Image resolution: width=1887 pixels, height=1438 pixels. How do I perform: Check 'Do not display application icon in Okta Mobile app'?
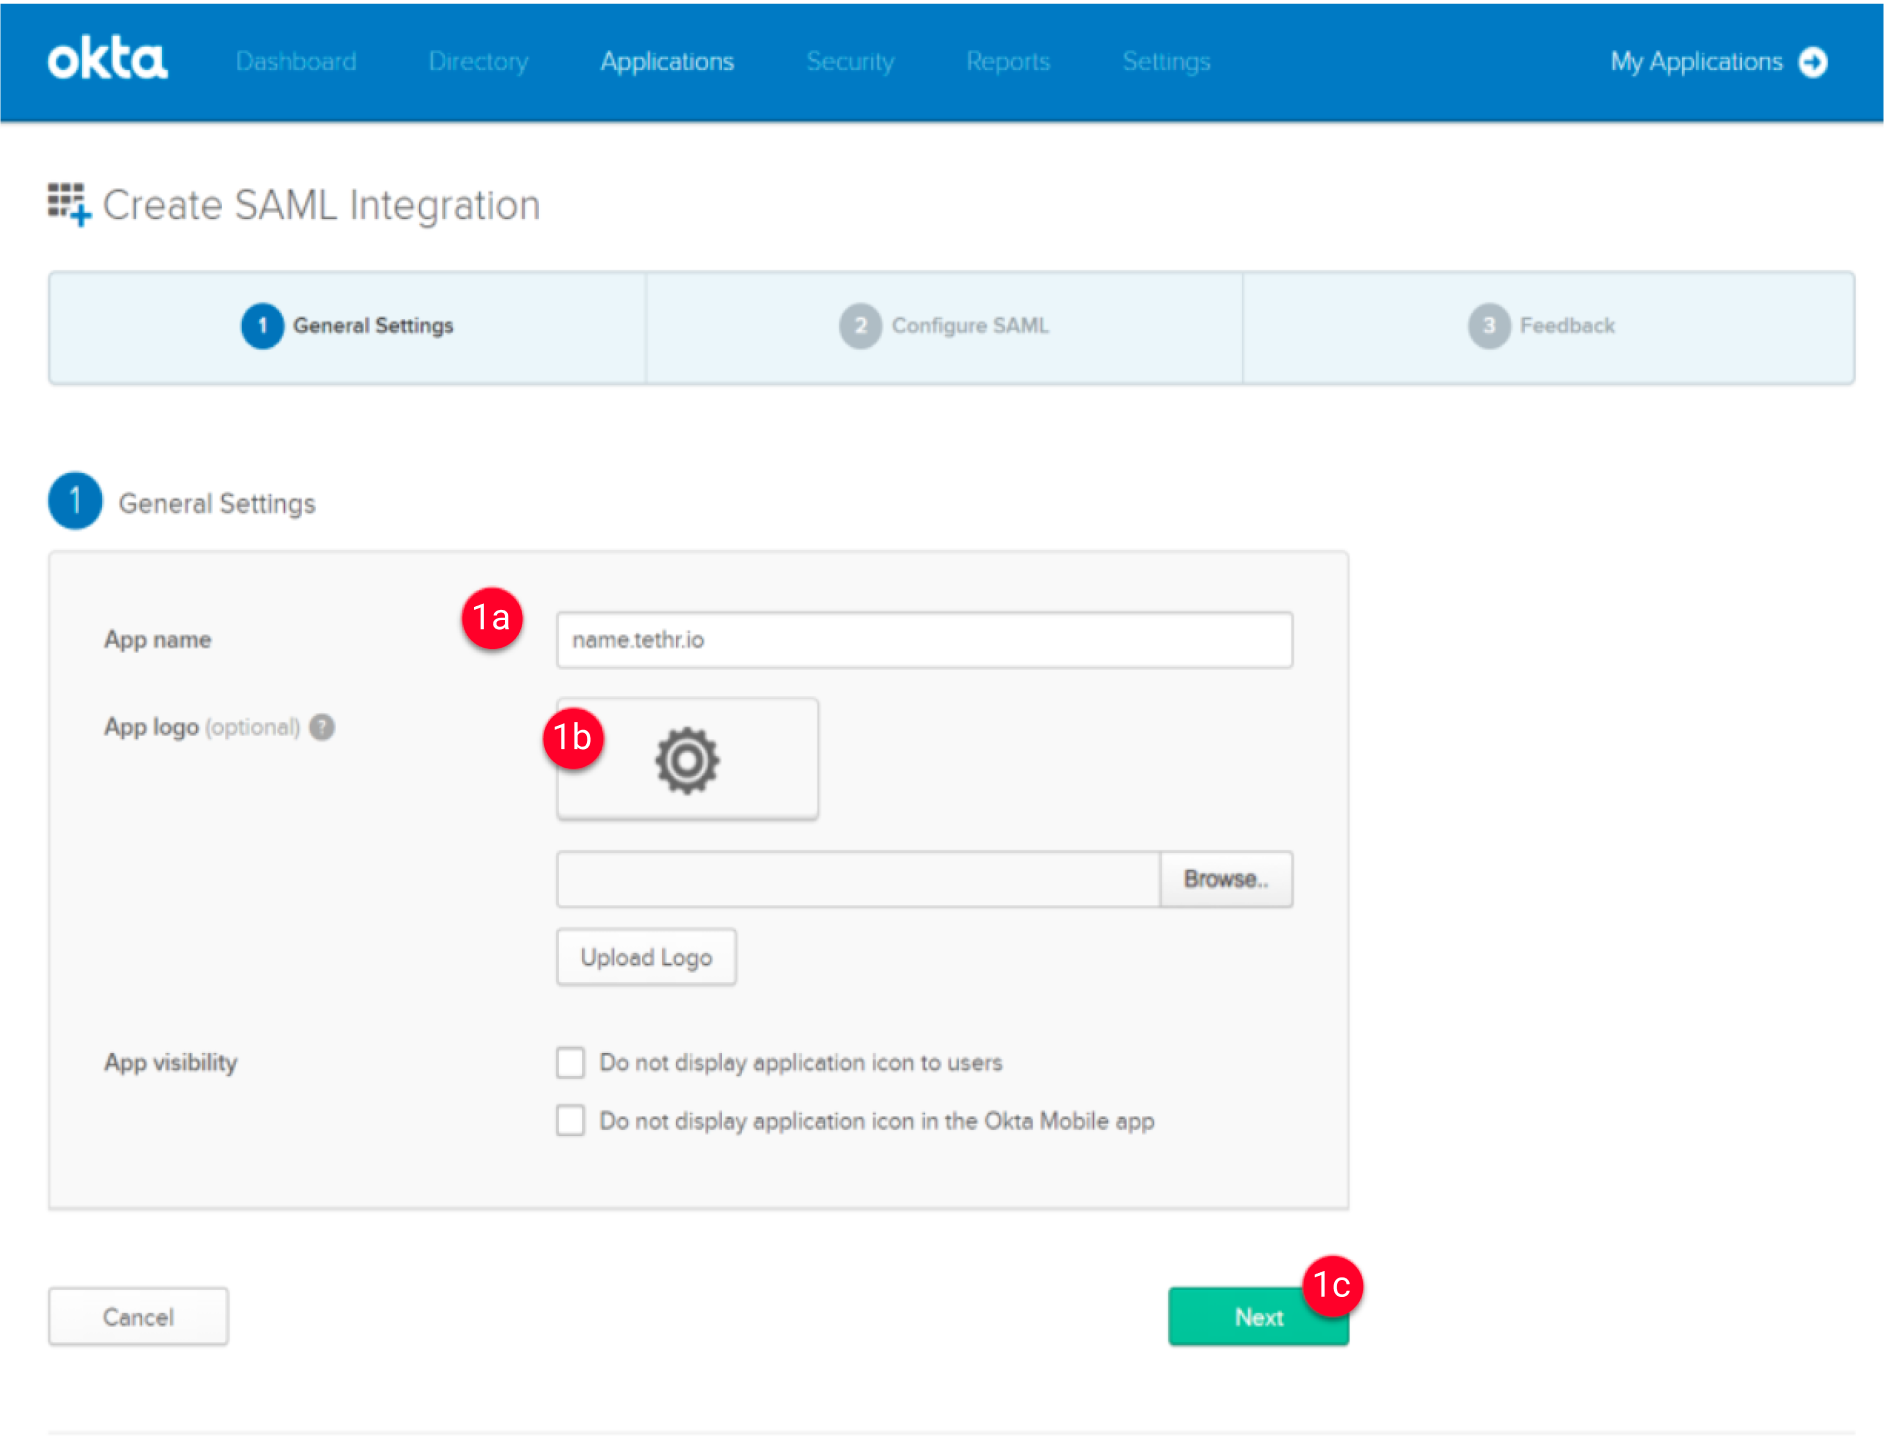pos(570,1121)
